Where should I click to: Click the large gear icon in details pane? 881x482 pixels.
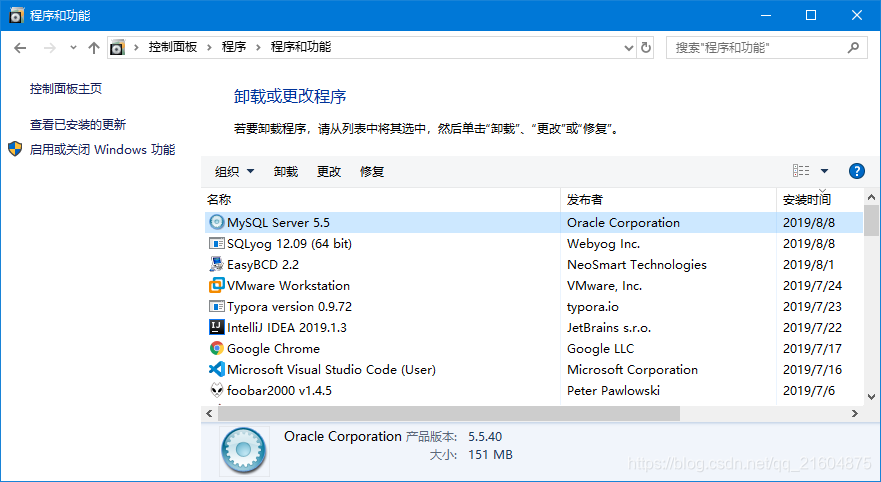click(243, 450)
